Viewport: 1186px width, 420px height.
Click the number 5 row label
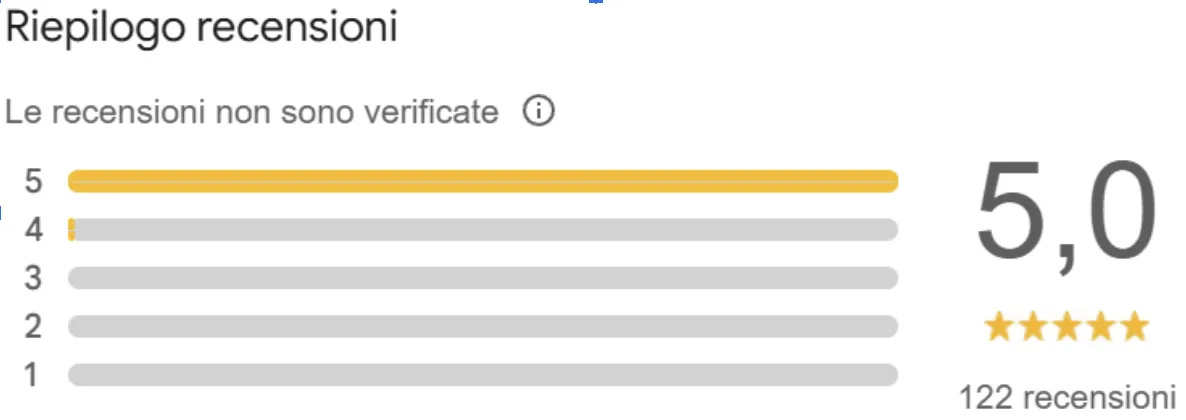pos(34,181)
